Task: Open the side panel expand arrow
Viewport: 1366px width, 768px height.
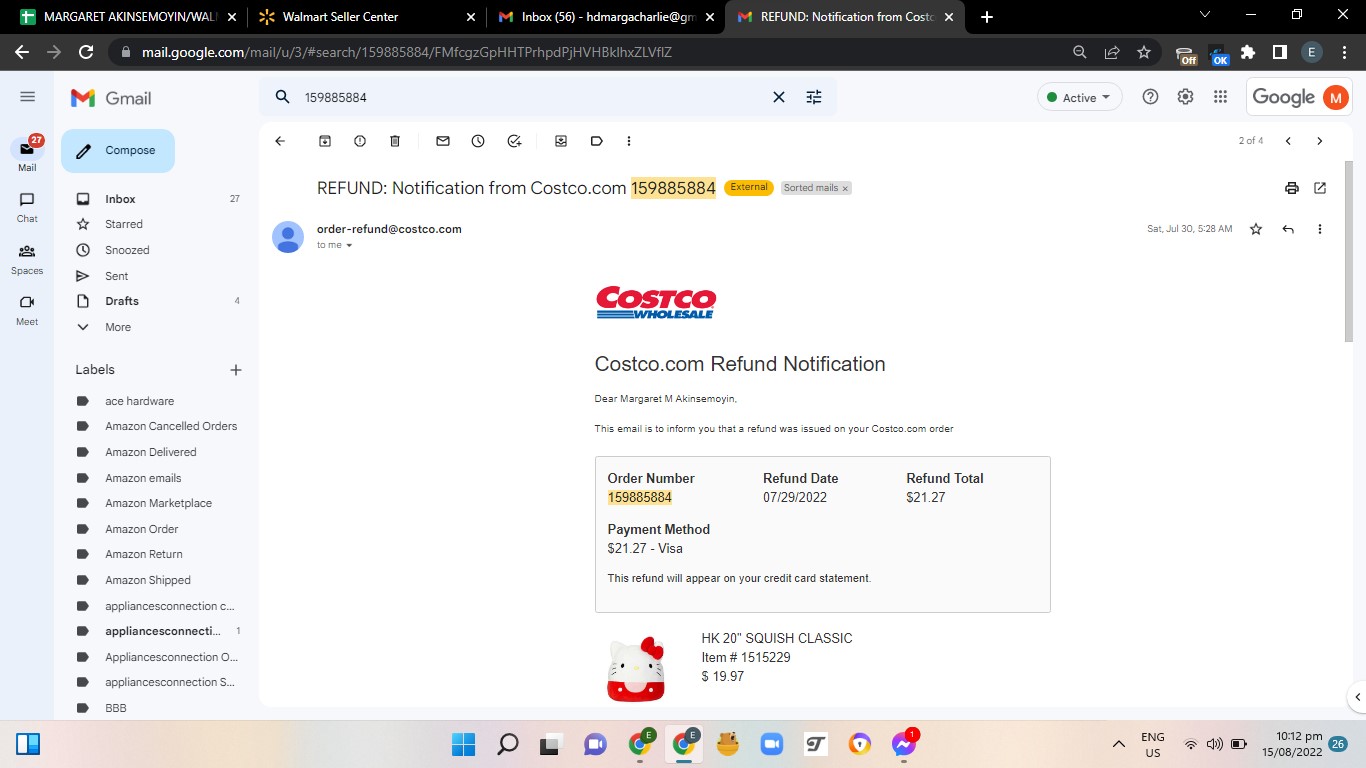Action: (x=1357, y=697)
